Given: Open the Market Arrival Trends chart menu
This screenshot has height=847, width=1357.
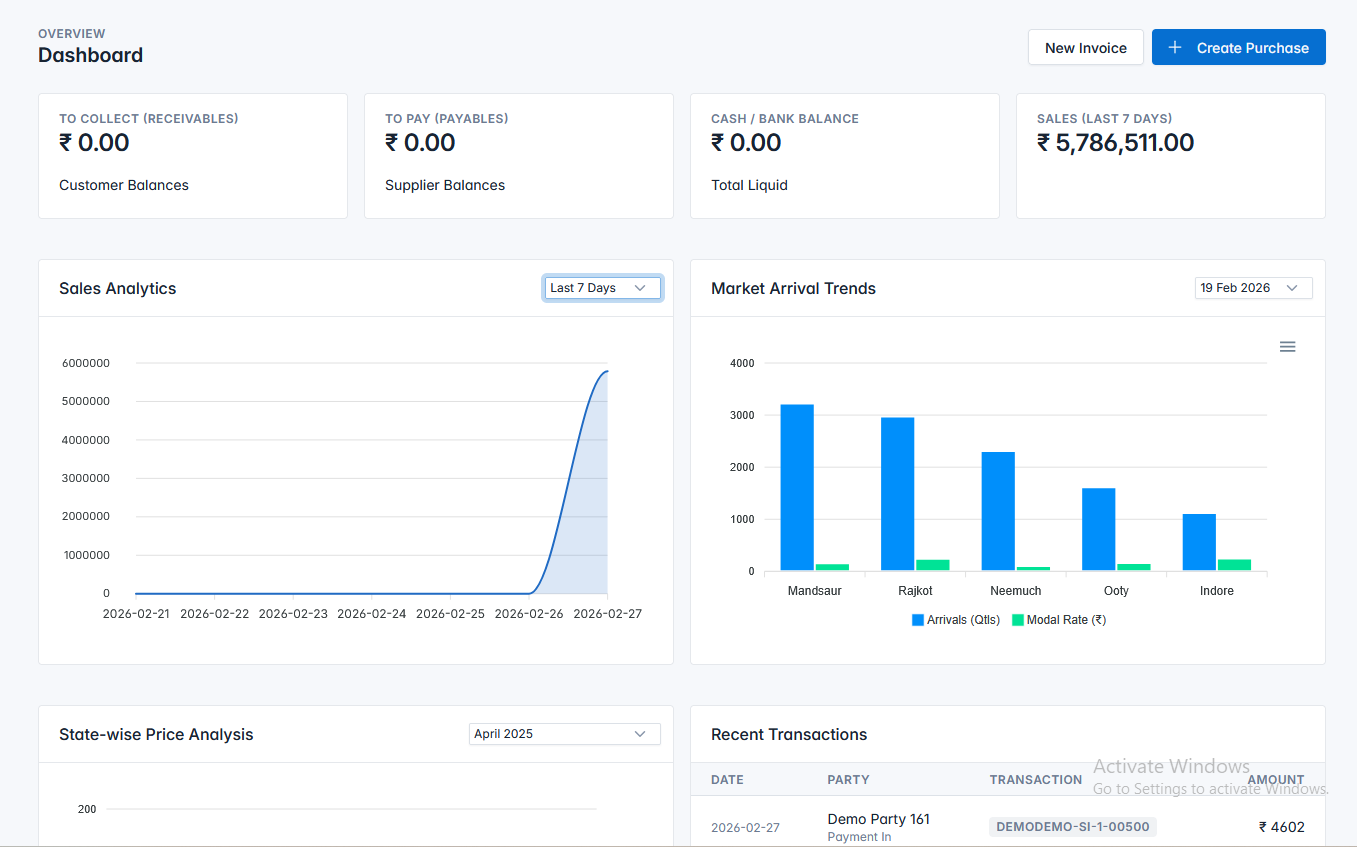Looking at the screenshot, I should [1287, 346].
